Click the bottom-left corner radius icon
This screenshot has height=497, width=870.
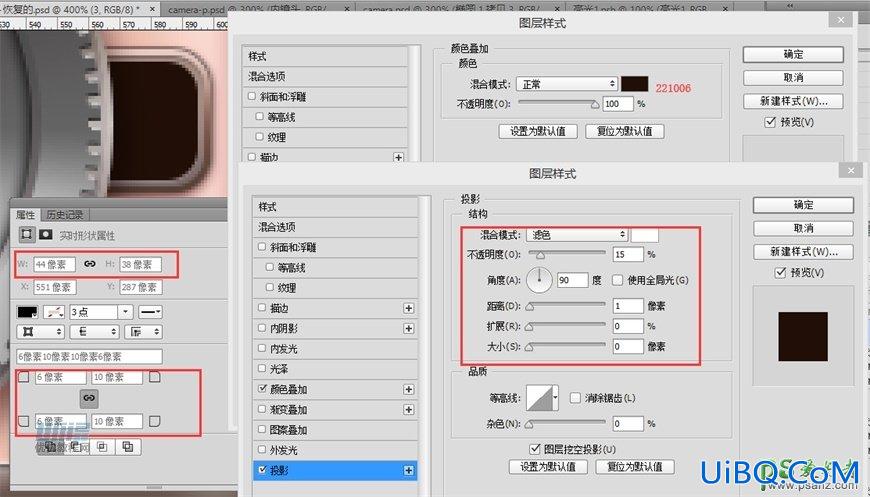(x=24, y=422)
